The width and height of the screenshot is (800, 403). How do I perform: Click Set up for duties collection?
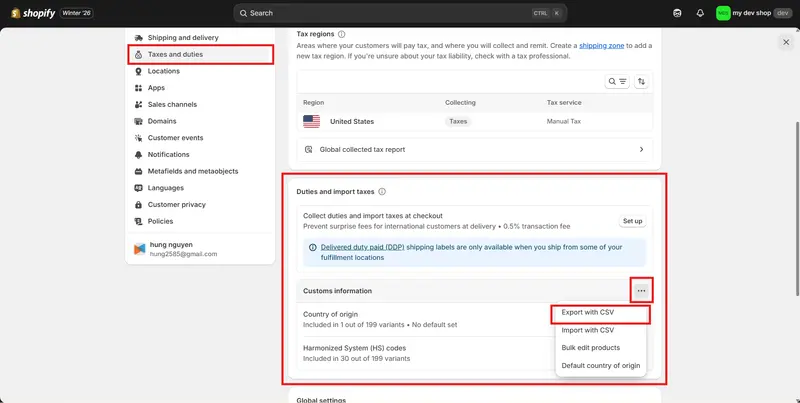[x=632, y=221]
